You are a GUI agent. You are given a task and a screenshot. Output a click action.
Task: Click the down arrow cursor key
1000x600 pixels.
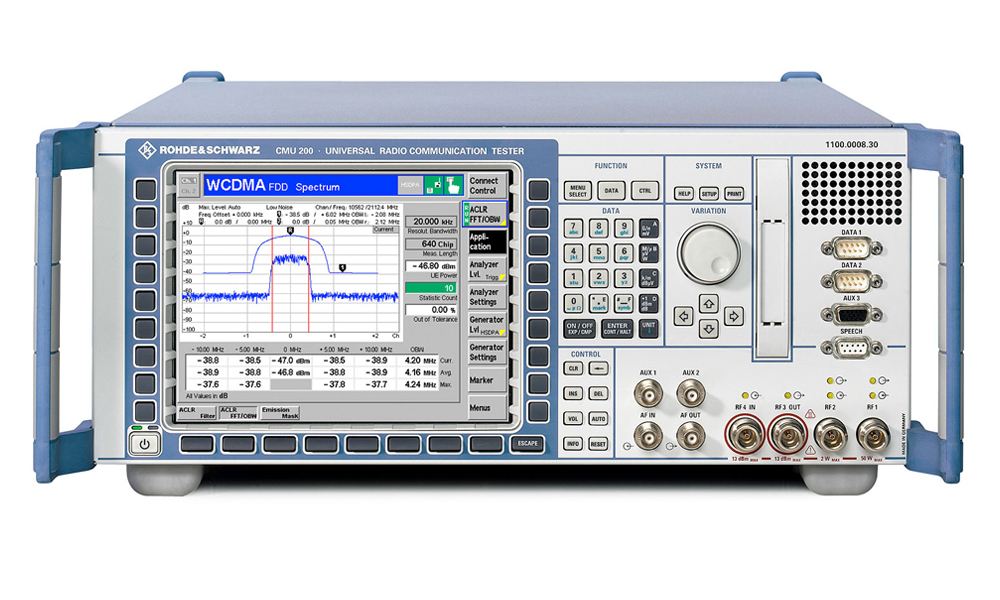coord(709,329)
